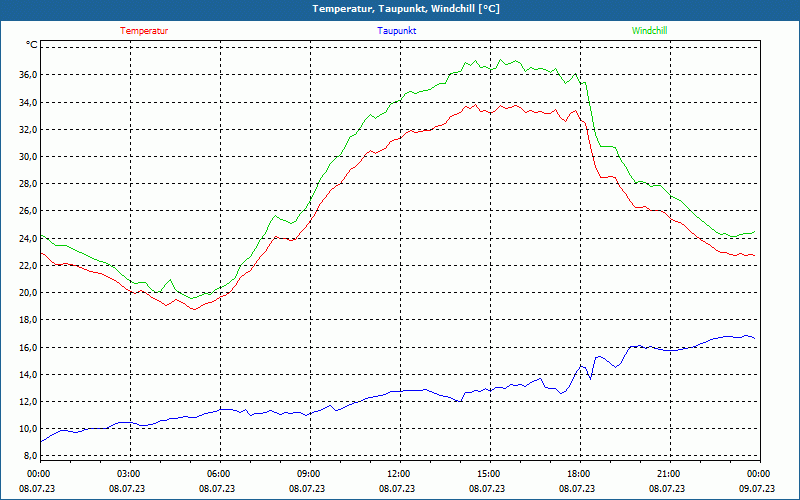Click the 09:00 time label on x-axis
Image resolution: width=800 pixels, height=500 pixels.
click(x=308, y=474)
